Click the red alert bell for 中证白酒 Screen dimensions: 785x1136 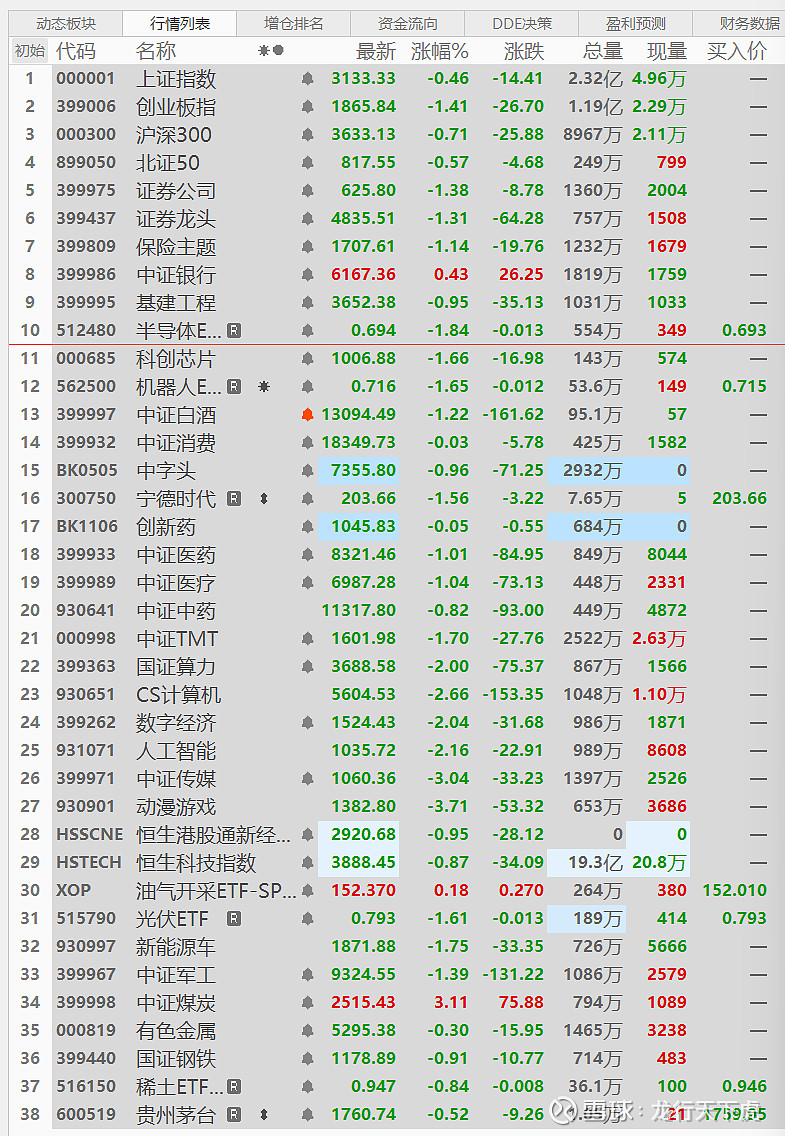[307, 414]
